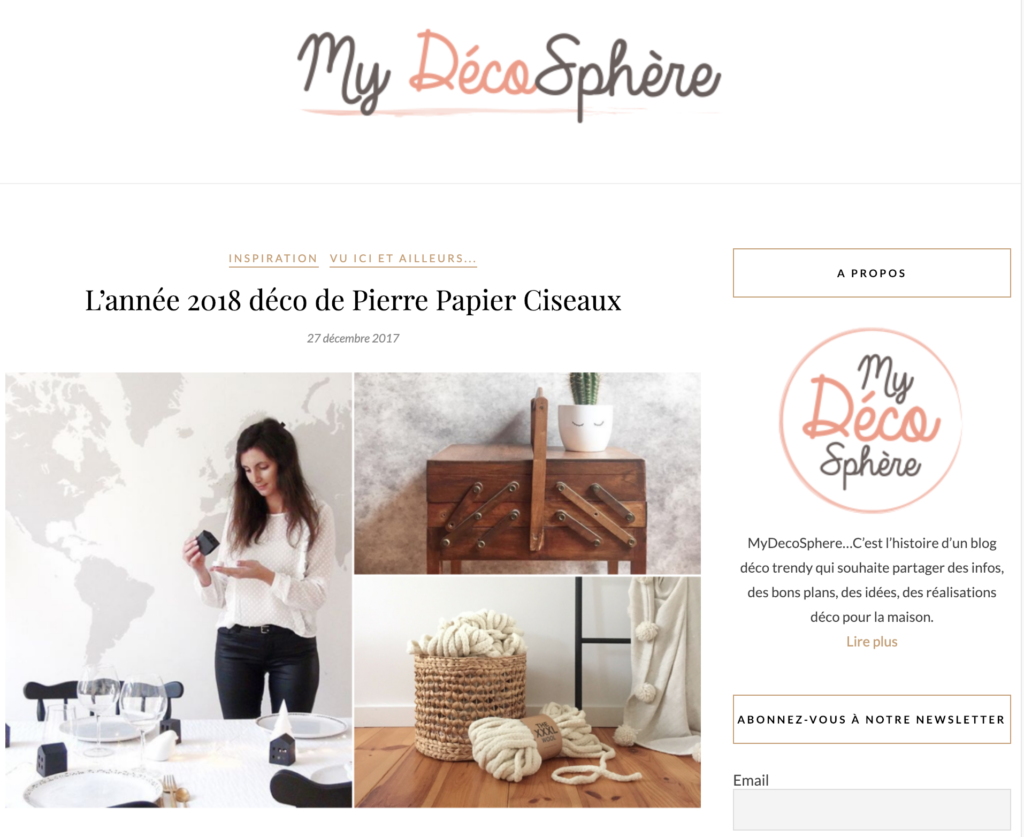Click the round My Déco Sphère badge
The width and height of the screenshot is (1024, 837).
[x=871, y=420]
